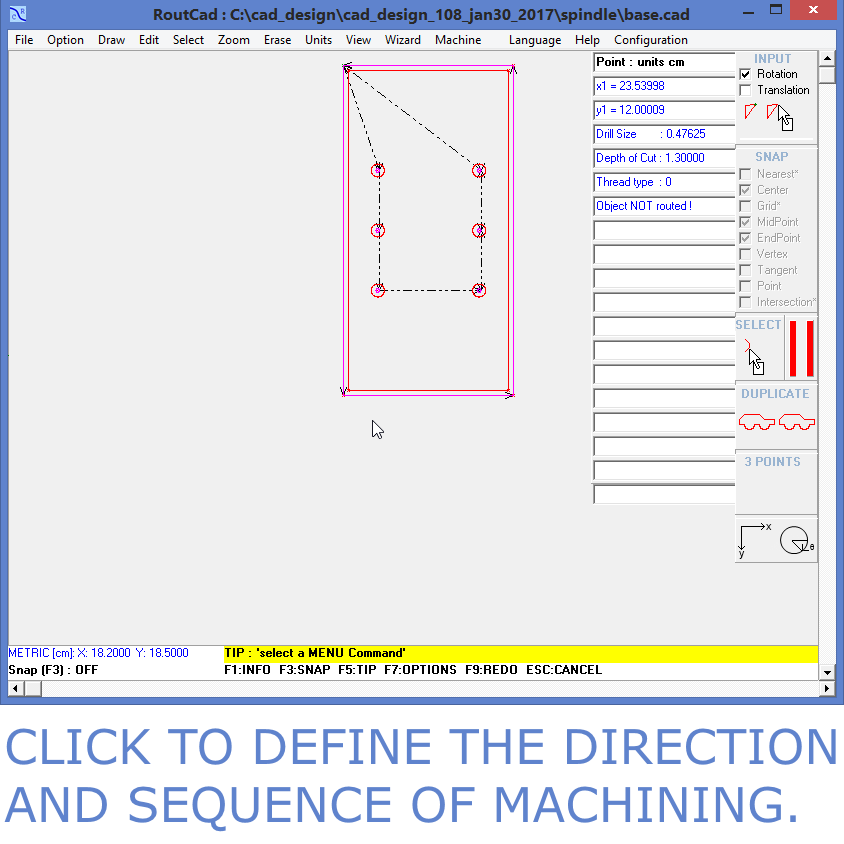
Task: Click the F3:SNAP function key hint
Action: point(305,670)
